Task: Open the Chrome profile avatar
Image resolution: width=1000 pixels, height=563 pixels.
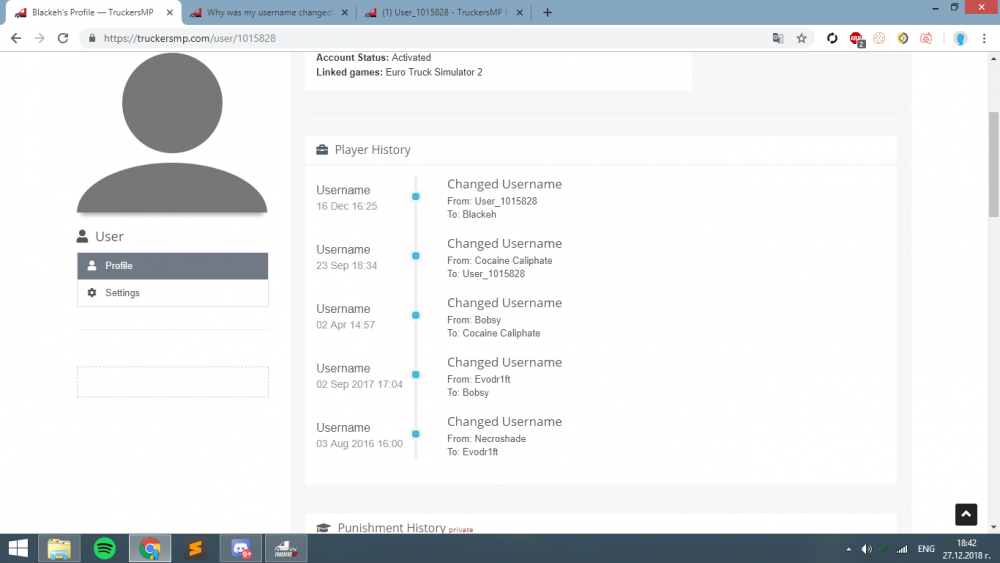Action: tap(960, 38)
